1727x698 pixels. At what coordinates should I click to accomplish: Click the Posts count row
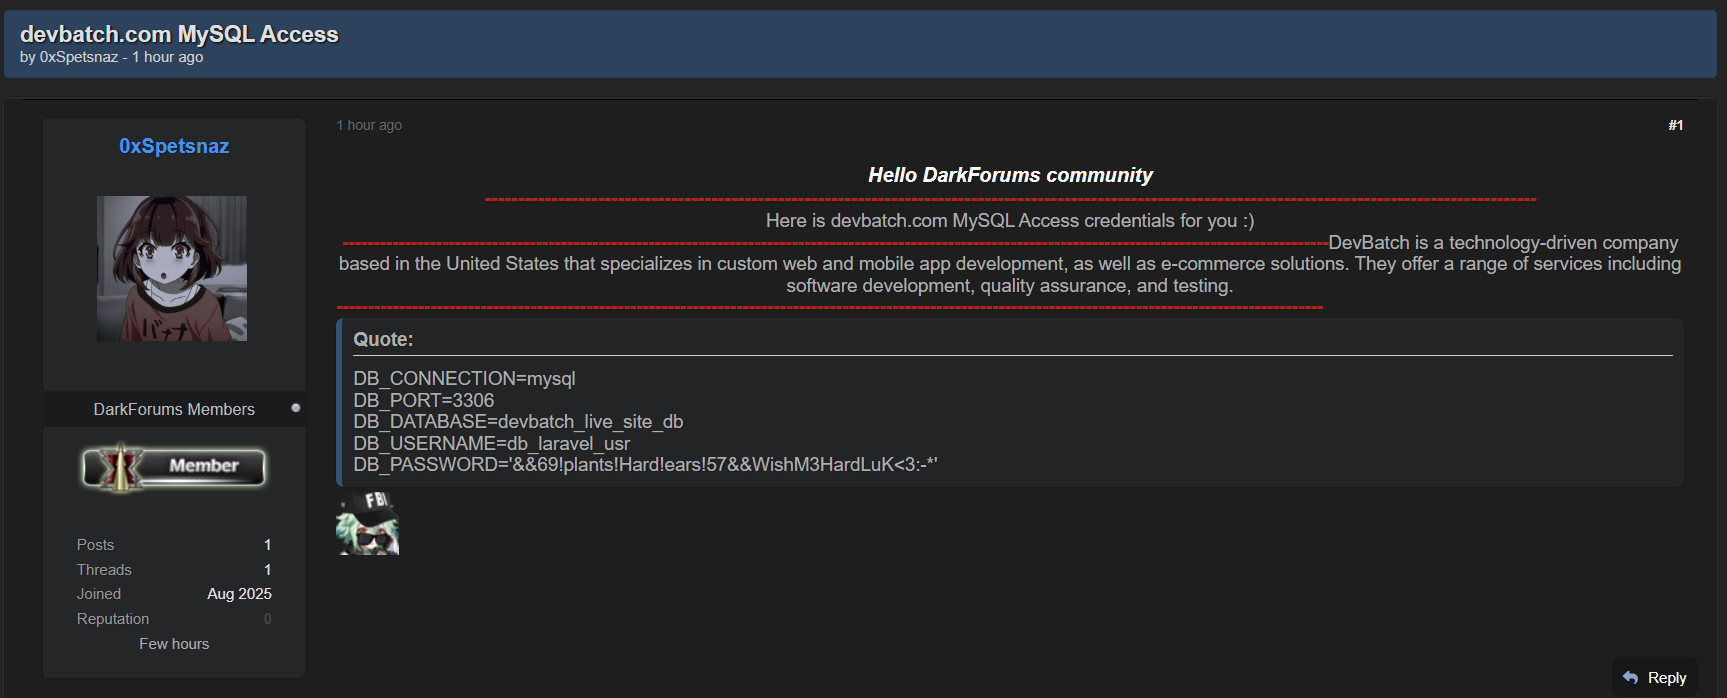tap(174, 544)
